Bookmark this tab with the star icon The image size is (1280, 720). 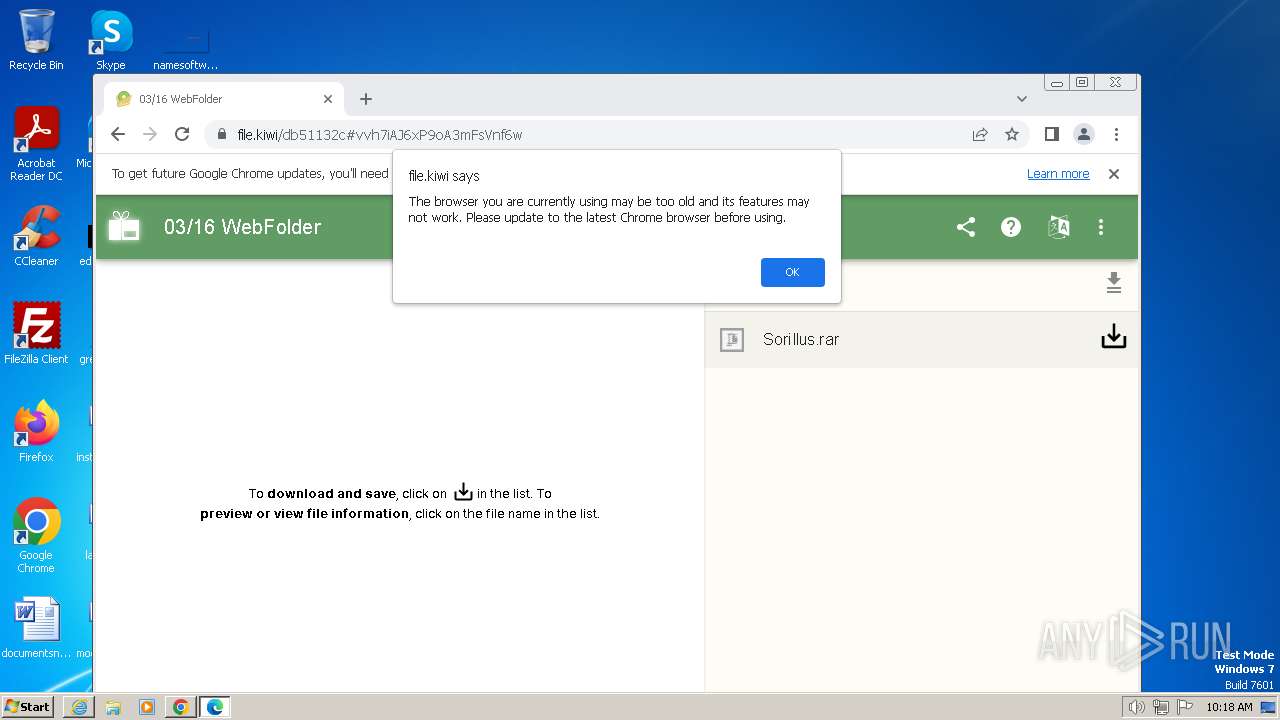pyautogui.click(x=1012, y=134)
